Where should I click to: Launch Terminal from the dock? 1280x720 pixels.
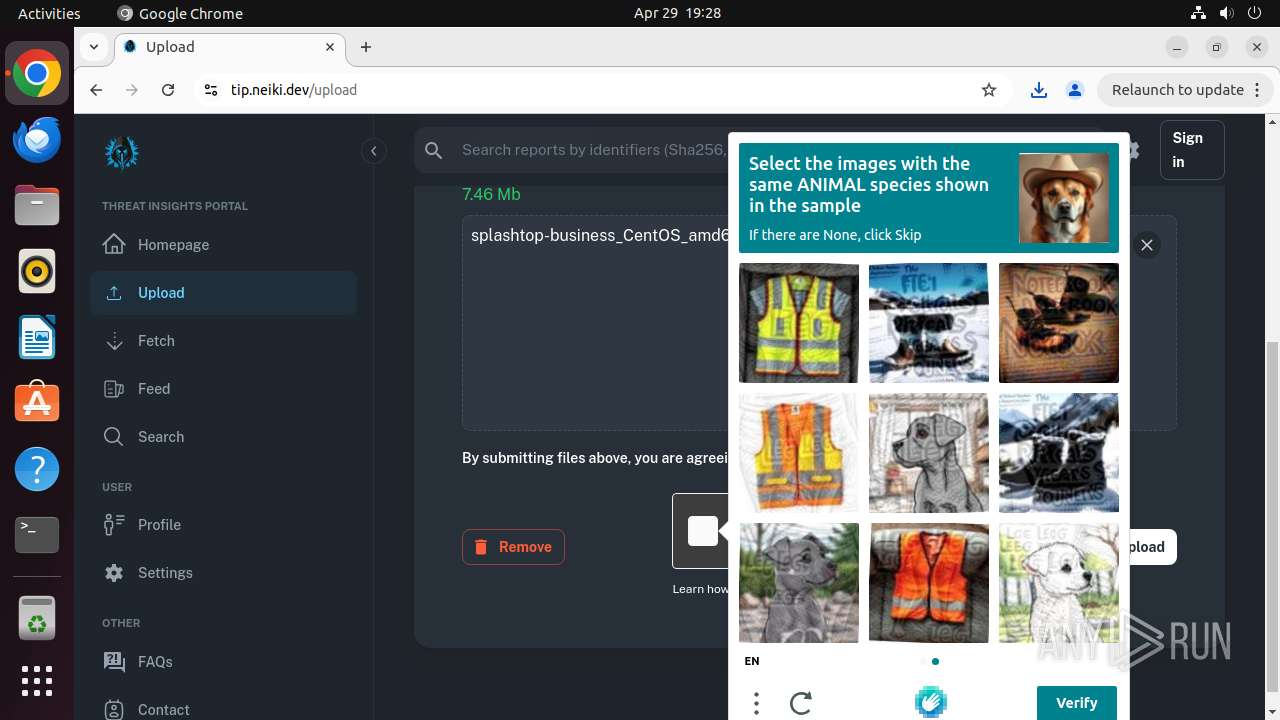37,535
